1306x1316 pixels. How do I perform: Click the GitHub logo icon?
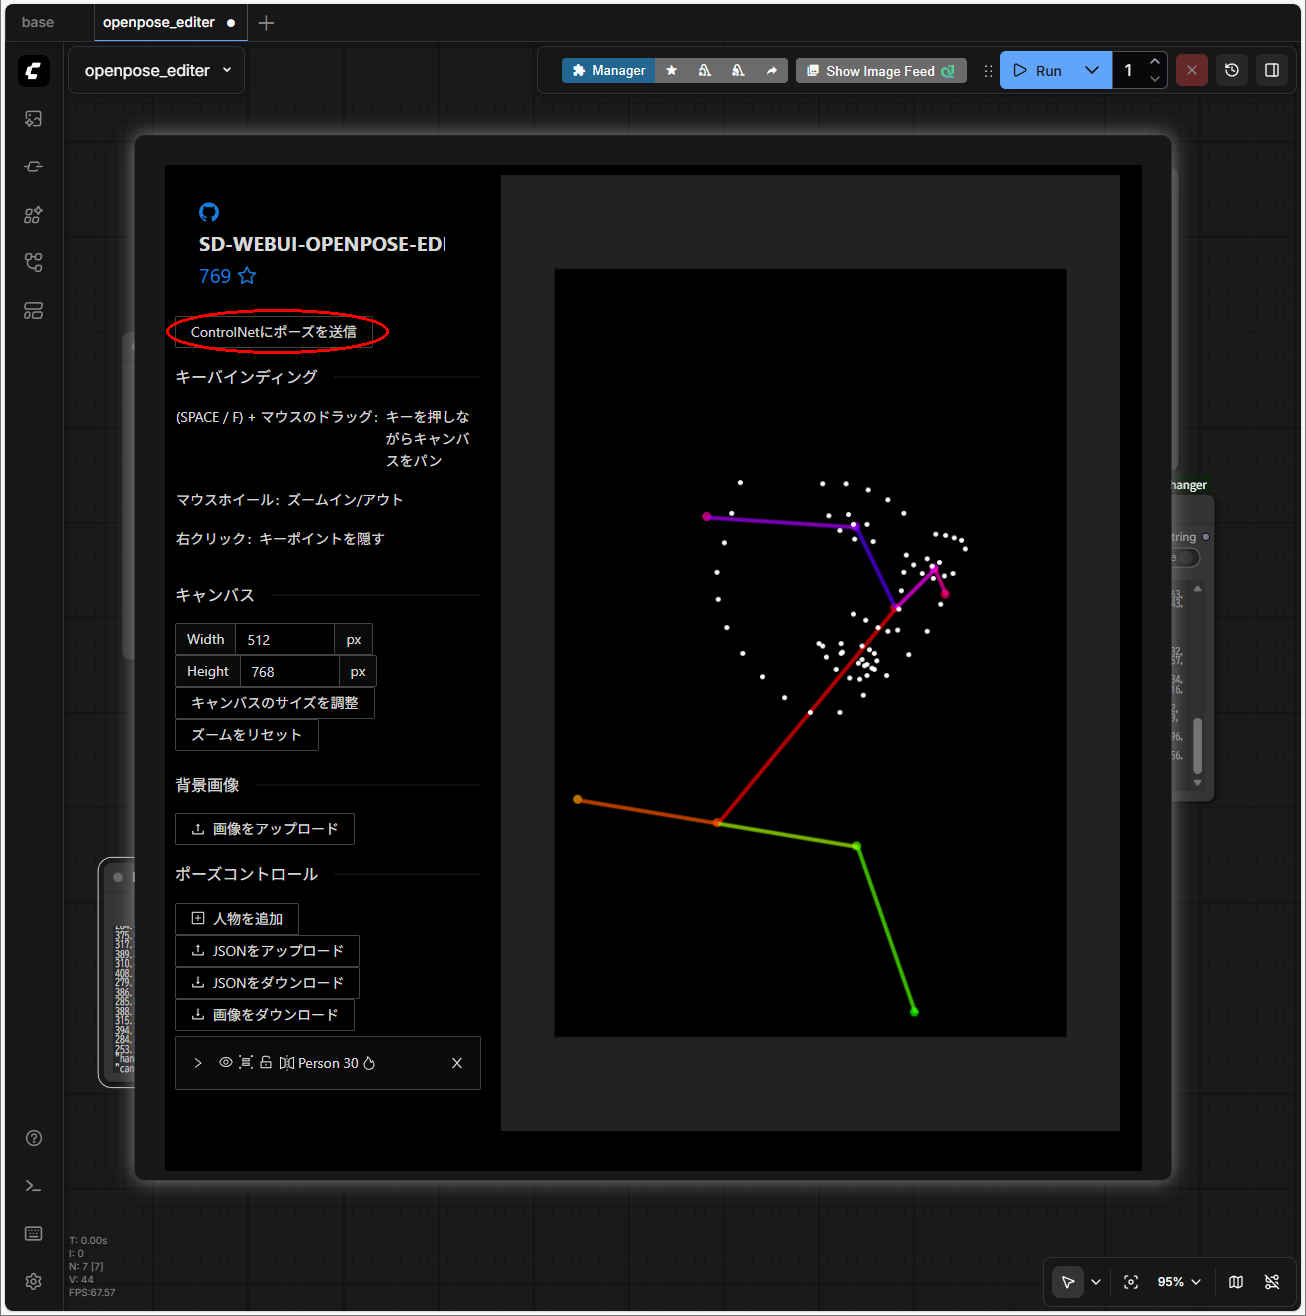pyautogui.click(x=209, y=212)
